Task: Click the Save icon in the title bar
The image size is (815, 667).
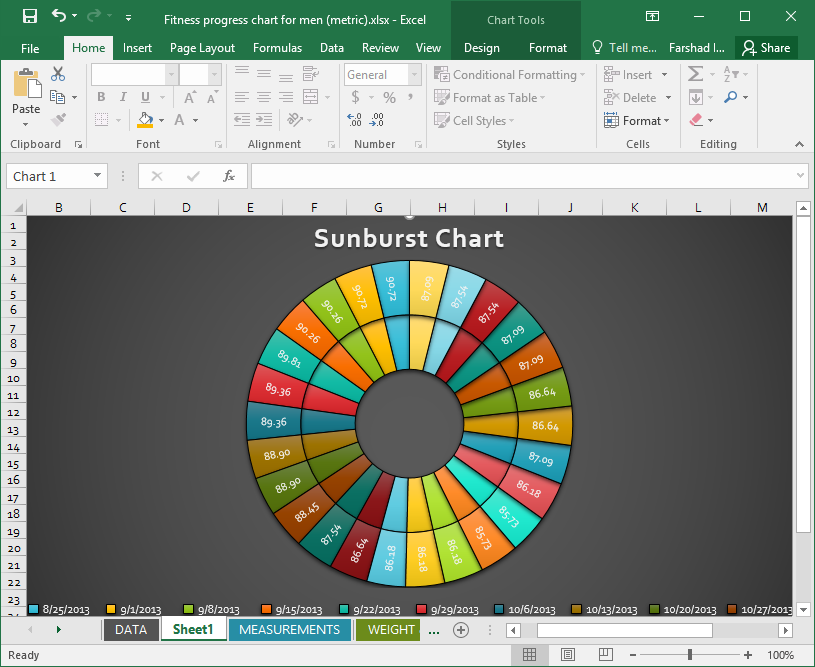Action: click(29, 17)
